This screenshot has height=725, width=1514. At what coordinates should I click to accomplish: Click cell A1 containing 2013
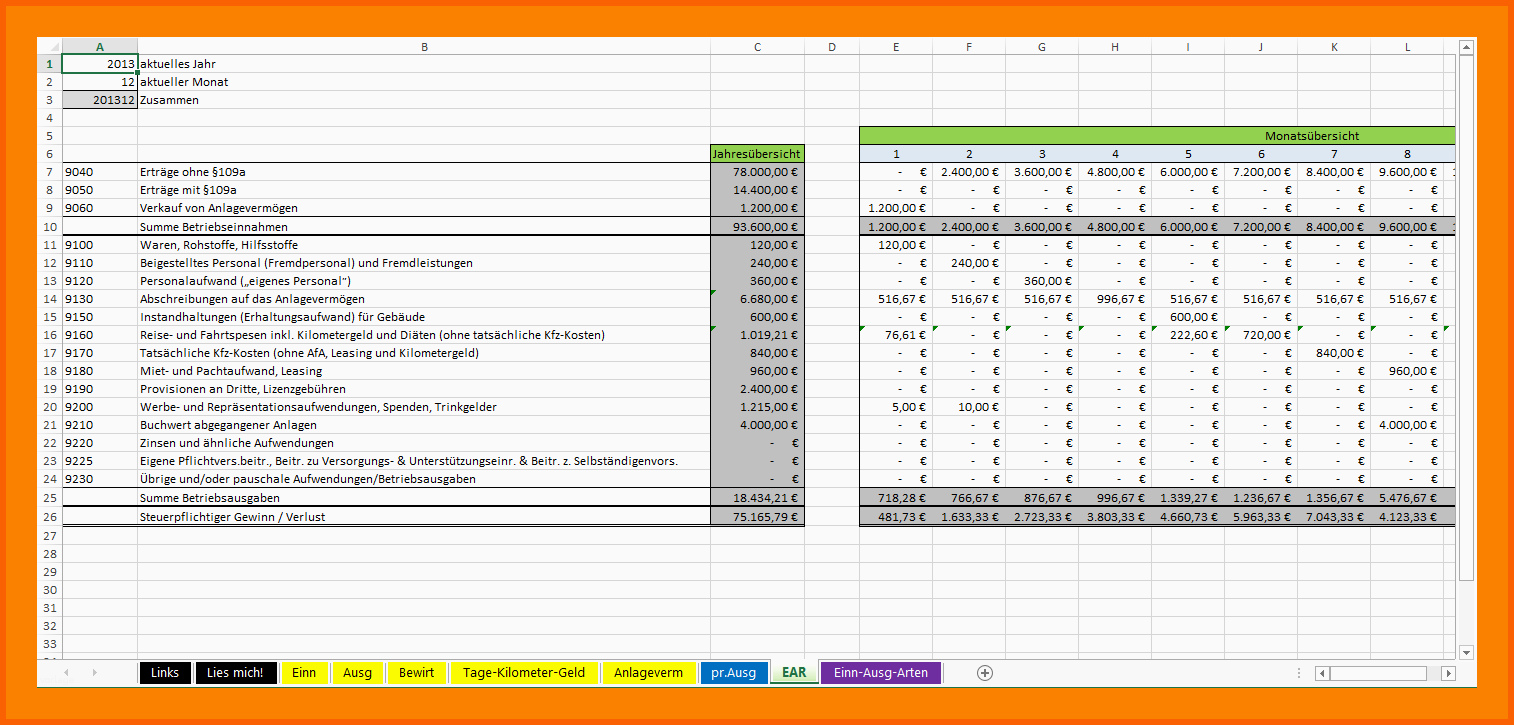coord(100,64)
